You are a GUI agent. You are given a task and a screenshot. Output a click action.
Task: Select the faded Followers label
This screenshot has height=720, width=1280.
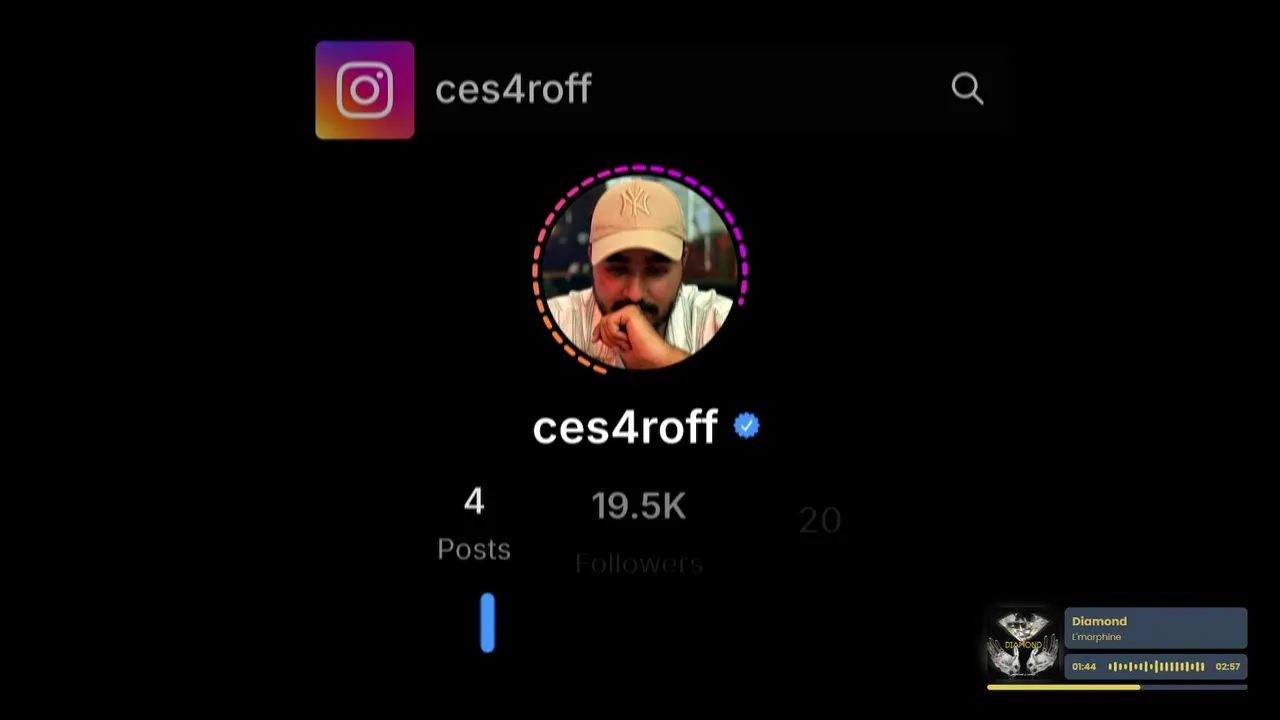tap(639, 563)
